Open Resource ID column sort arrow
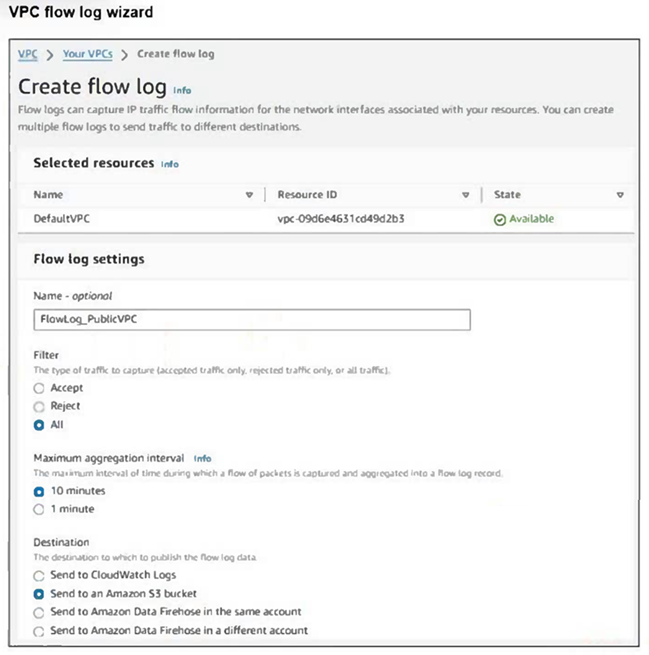 coord(466,195)
